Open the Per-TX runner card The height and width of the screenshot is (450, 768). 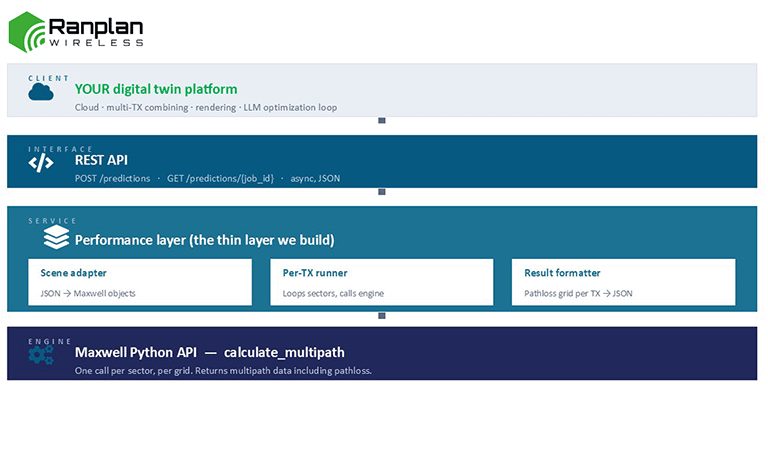point(382,282)
